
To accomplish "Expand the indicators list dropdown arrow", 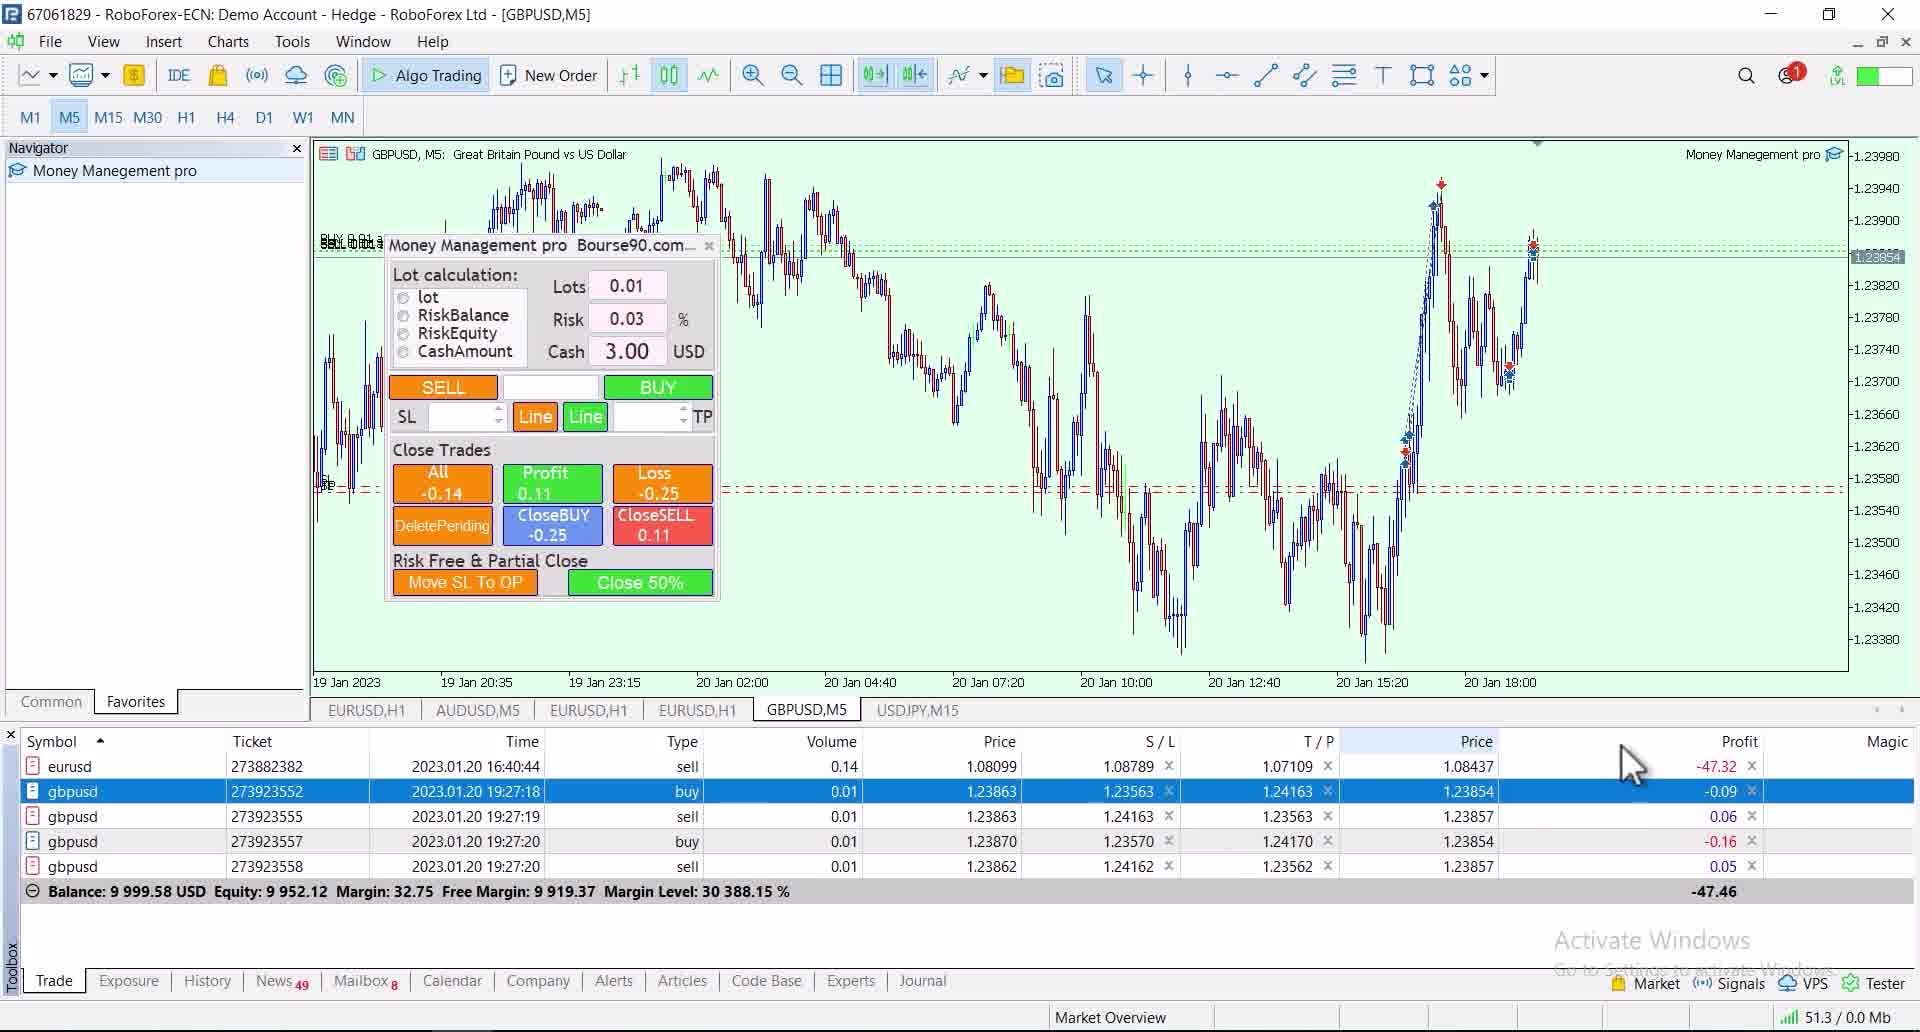I will pos(983,75).
